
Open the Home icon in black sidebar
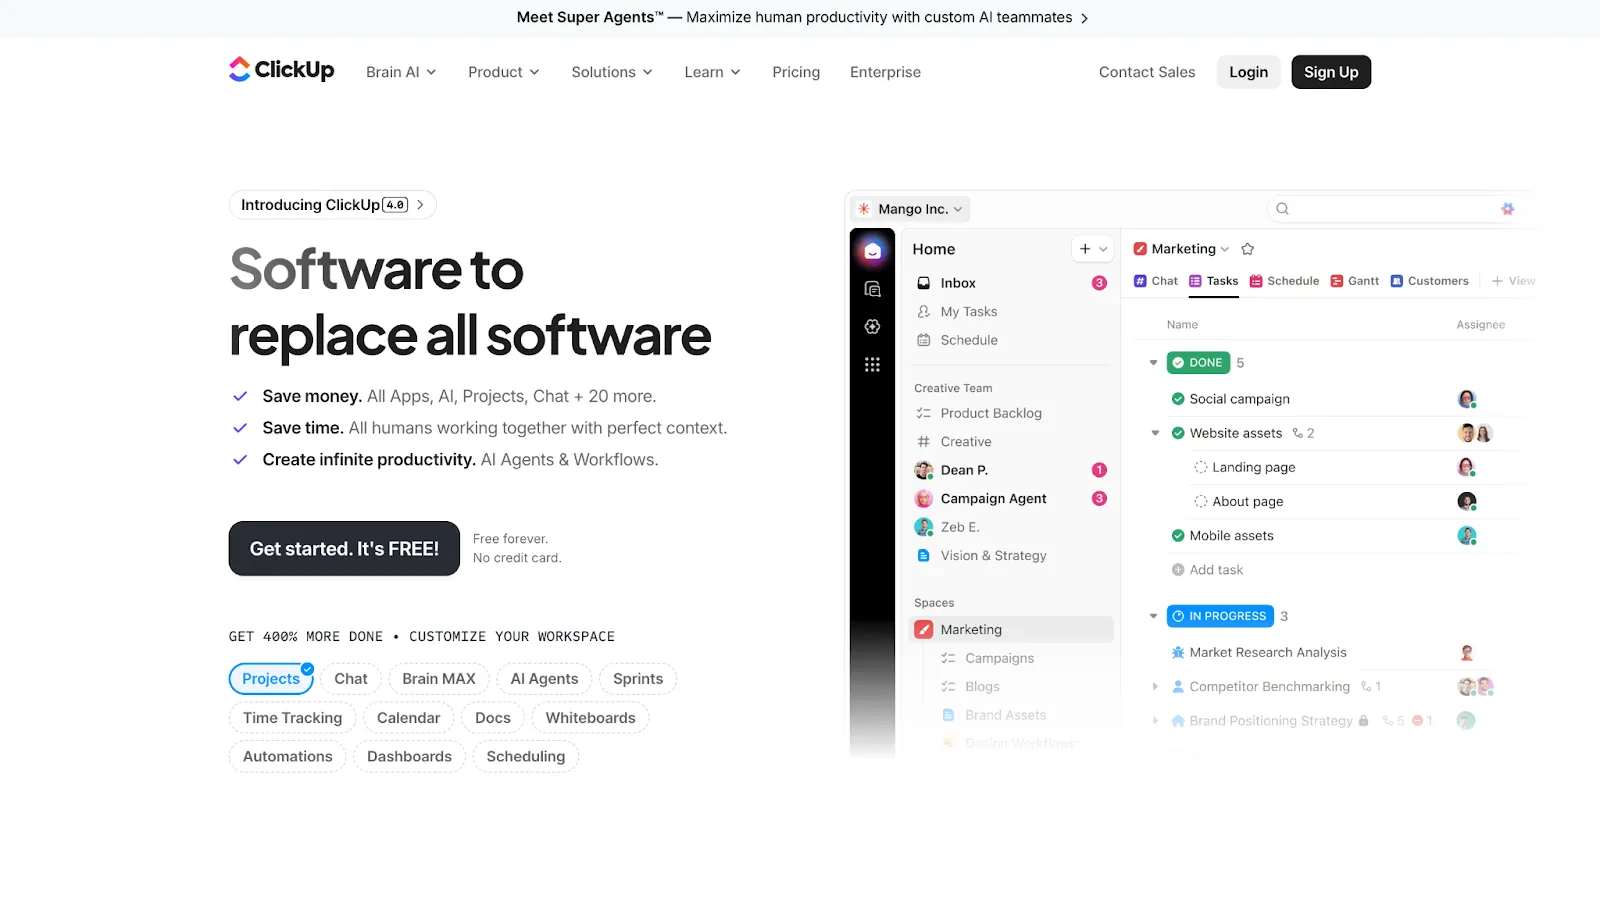click(x=872, y=251)
